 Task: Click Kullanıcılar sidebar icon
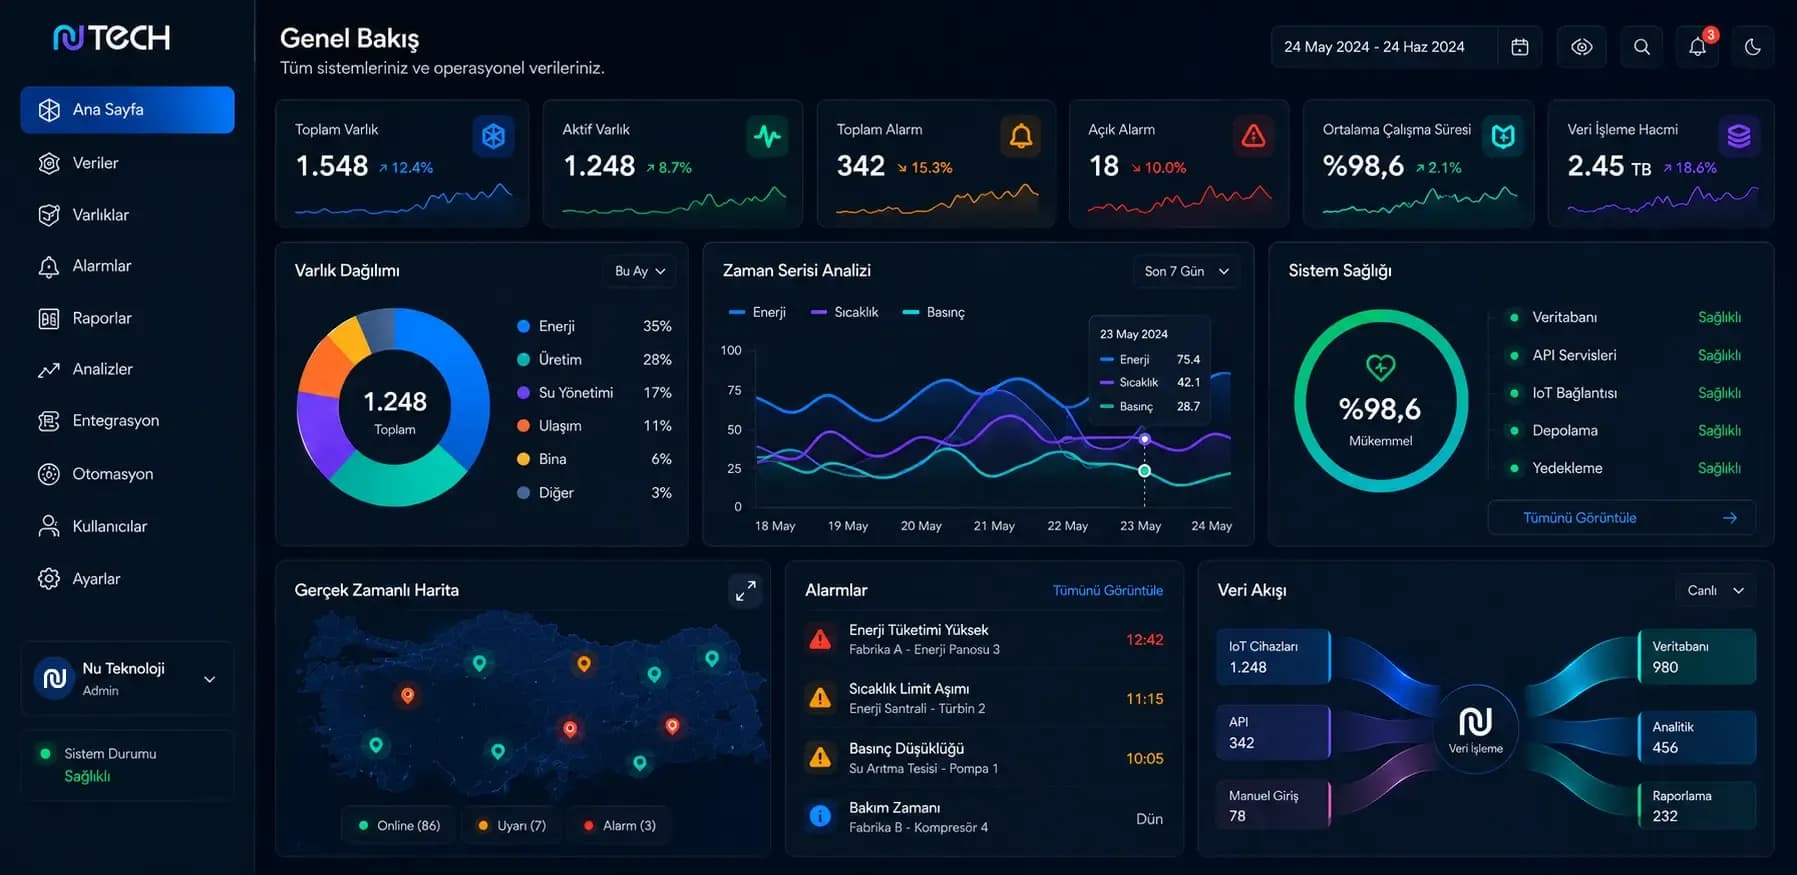click(48, 526)
